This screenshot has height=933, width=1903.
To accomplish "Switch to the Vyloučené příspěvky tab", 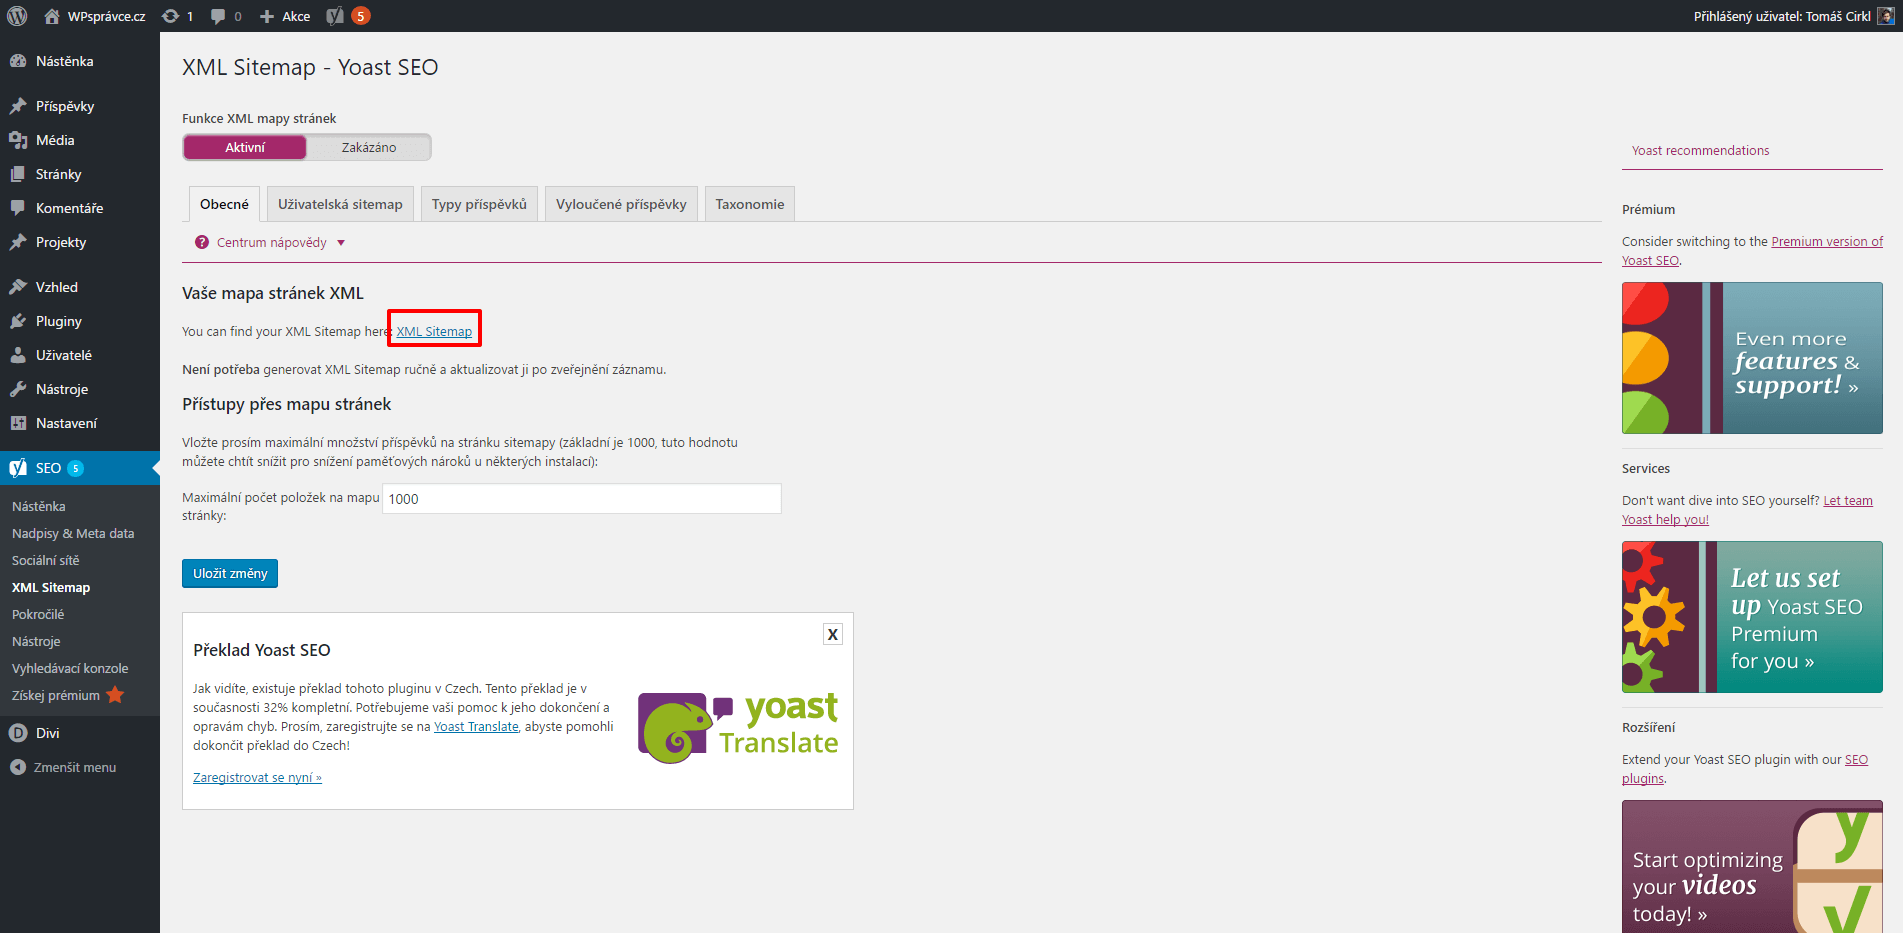I will [621, 204].
